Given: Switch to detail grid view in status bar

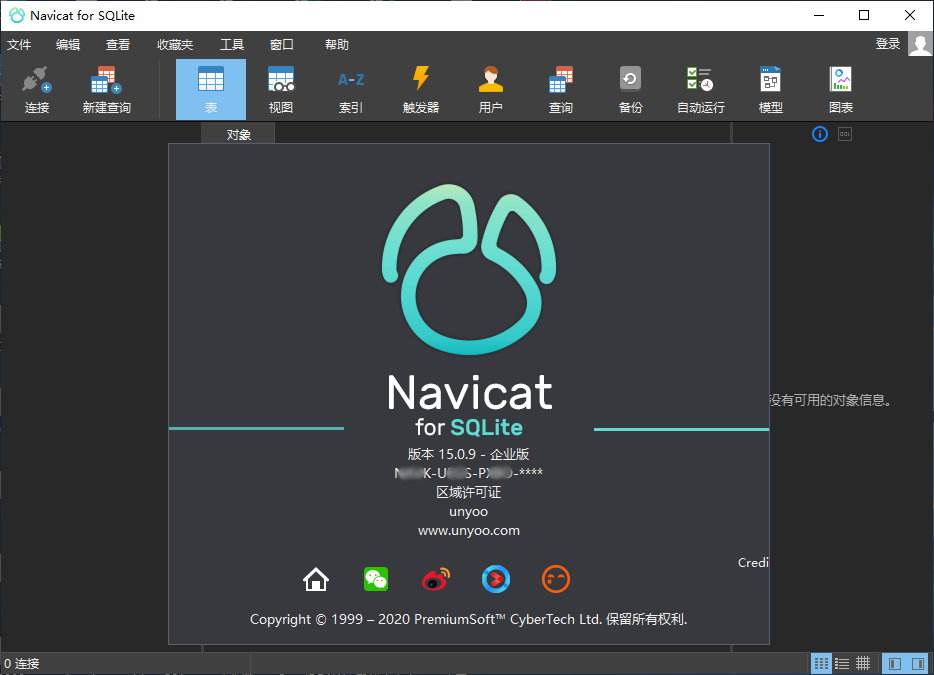Looking at the screenshot, I should (x=863, y=663).
